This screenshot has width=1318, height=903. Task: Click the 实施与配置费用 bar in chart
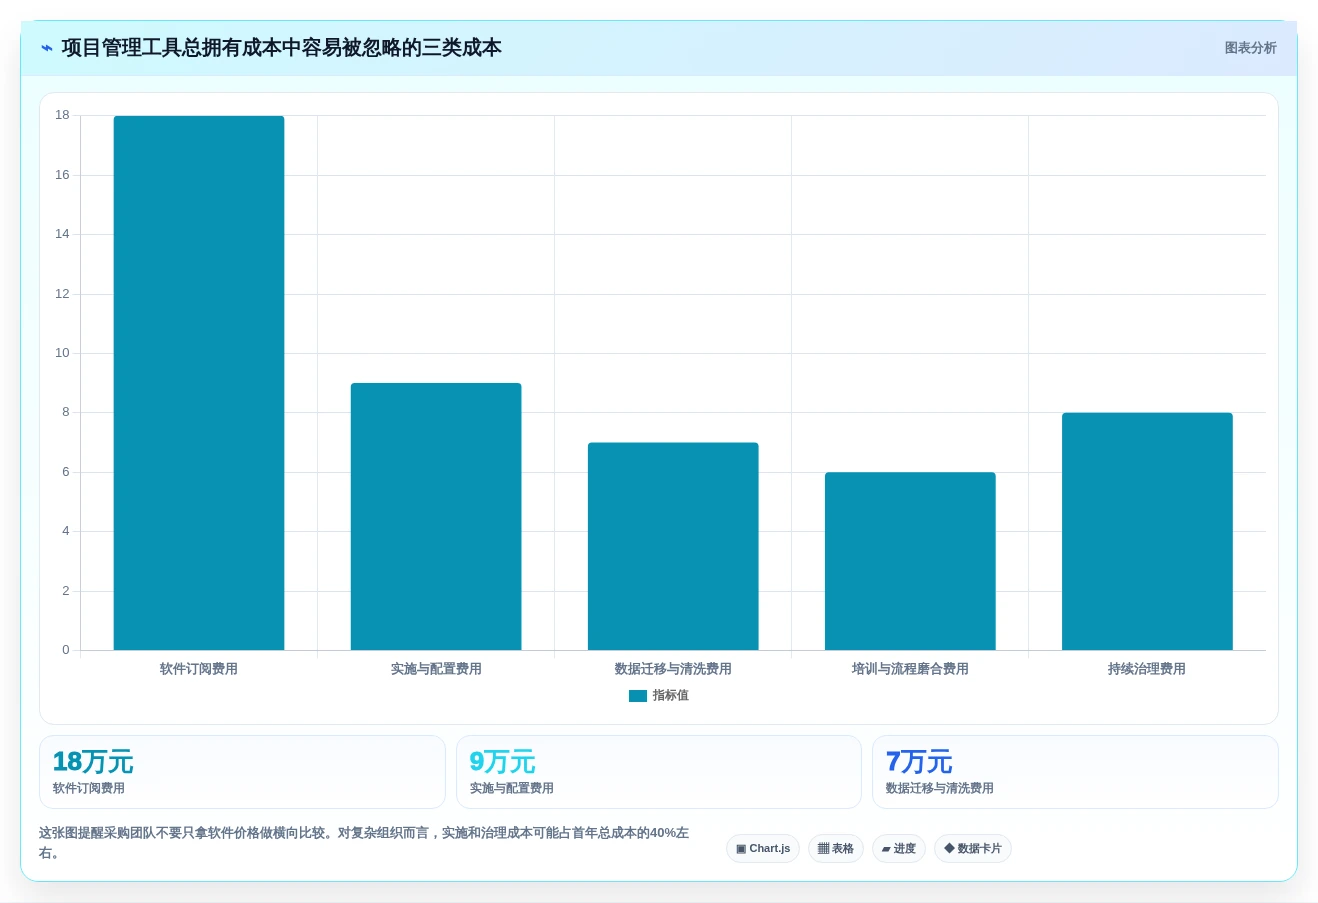(x=436, y=516)
